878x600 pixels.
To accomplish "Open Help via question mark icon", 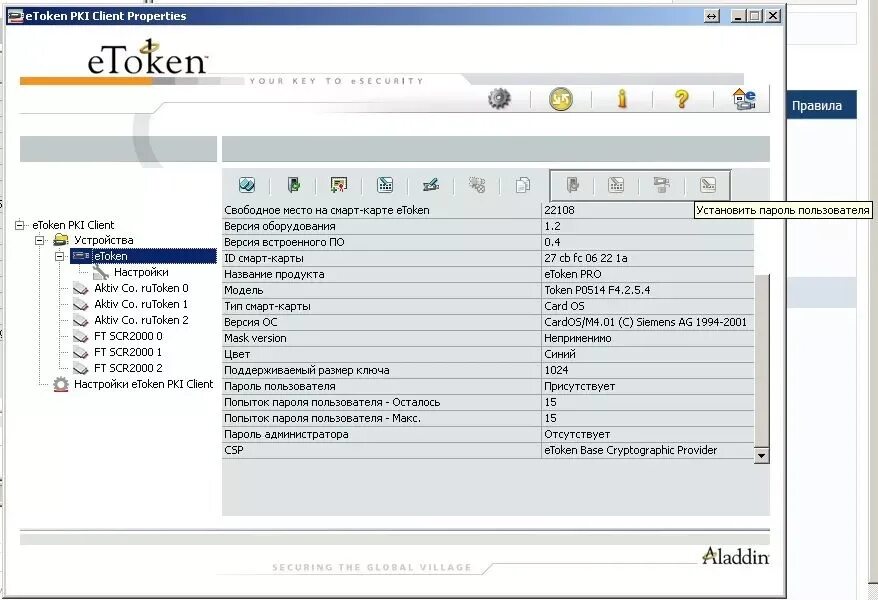I will pos(681,99).
